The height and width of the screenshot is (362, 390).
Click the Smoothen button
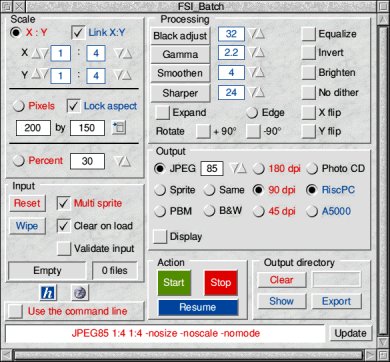click(x=180, y=73)
